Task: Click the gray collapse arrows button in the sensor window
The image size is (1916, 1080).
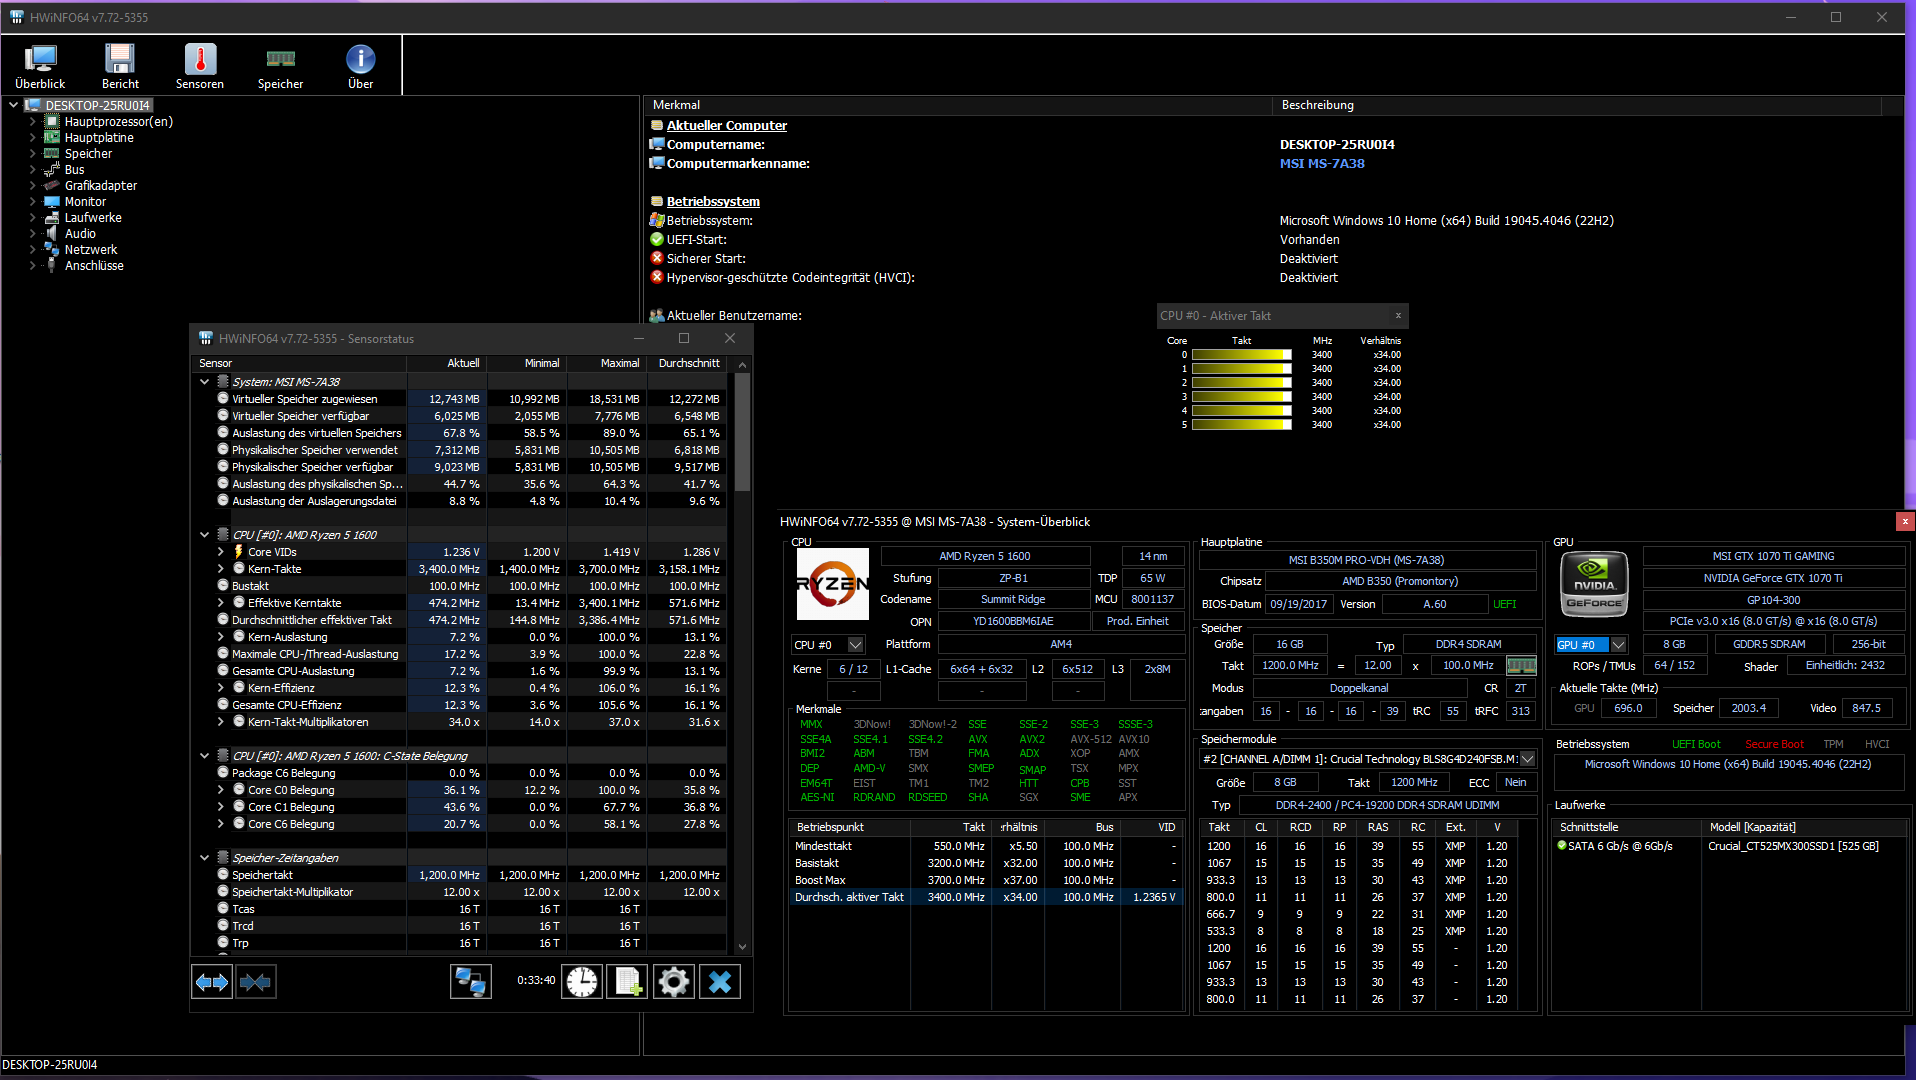Action: tap(255, 982)
